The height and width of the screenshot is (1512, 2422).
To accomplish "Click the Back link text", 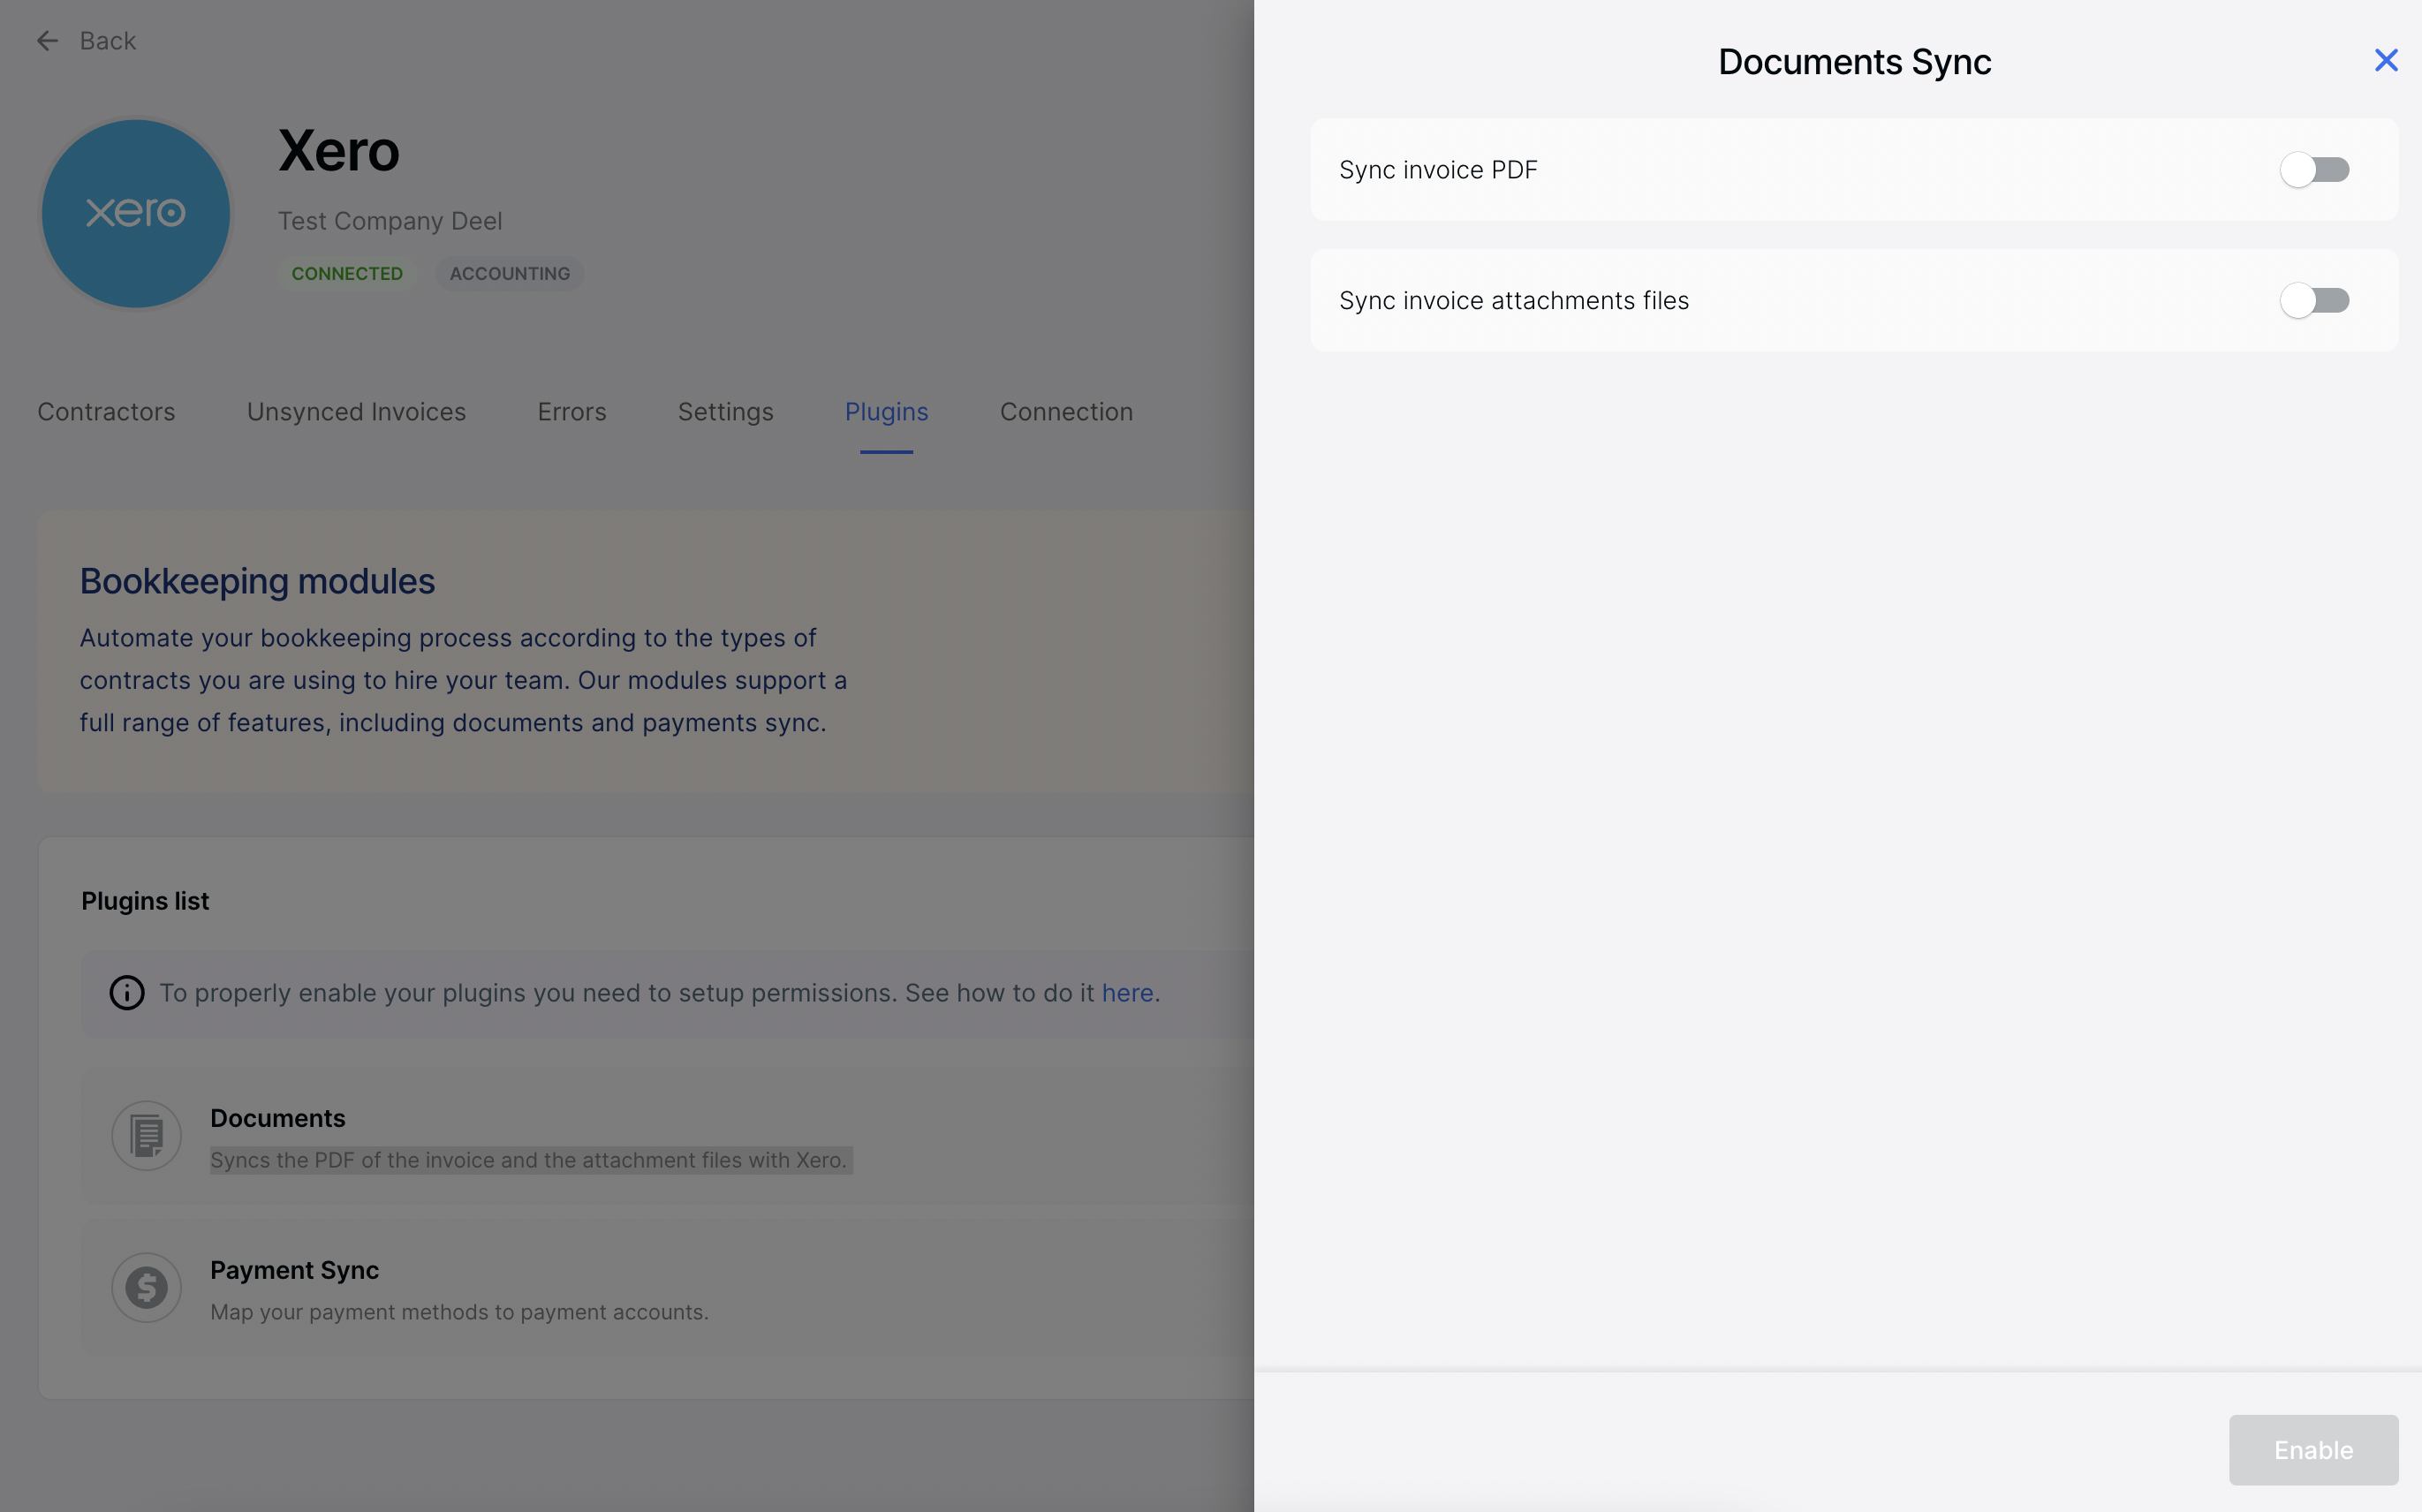I will [108, 41].
